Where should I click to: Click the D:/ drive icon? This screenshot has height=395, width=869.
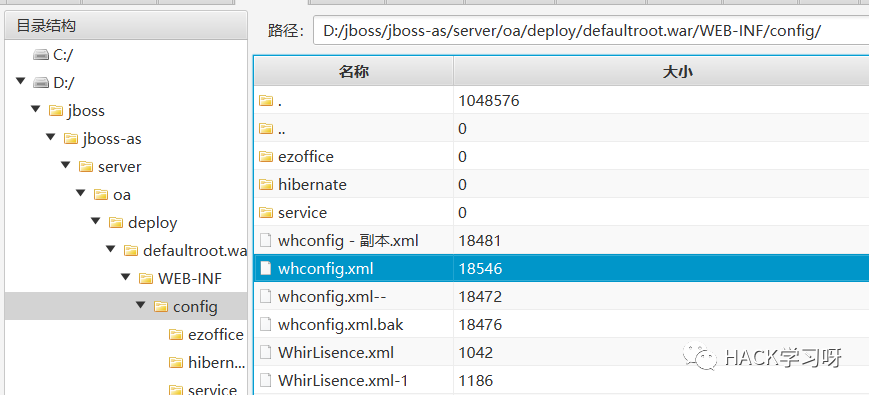point(41,83)
